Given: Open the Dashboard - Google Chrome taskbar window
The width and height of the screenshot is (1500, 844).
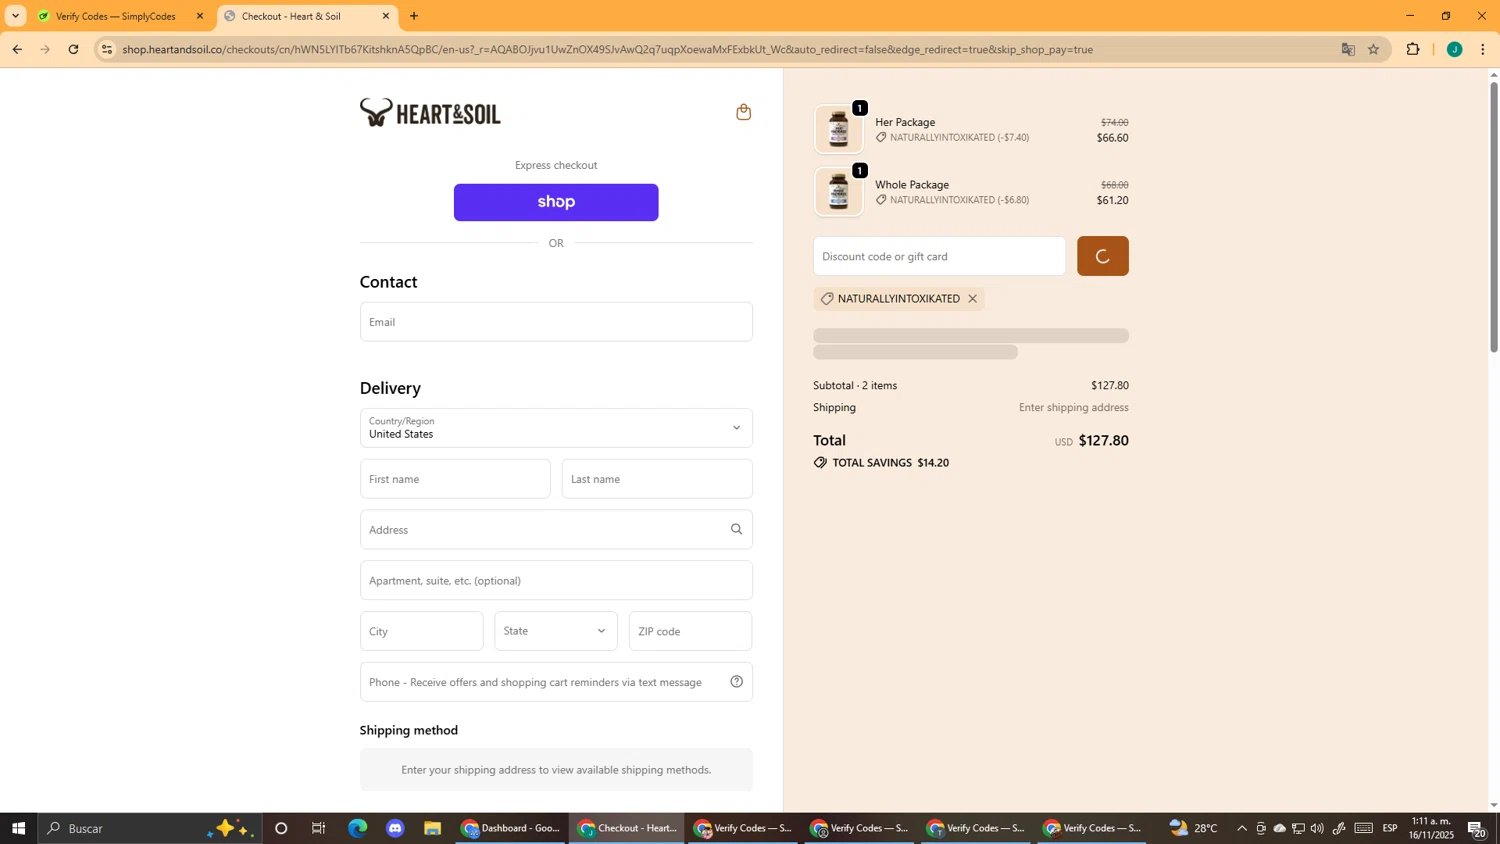Looking at the screenshot, I should tap(511, 829).
